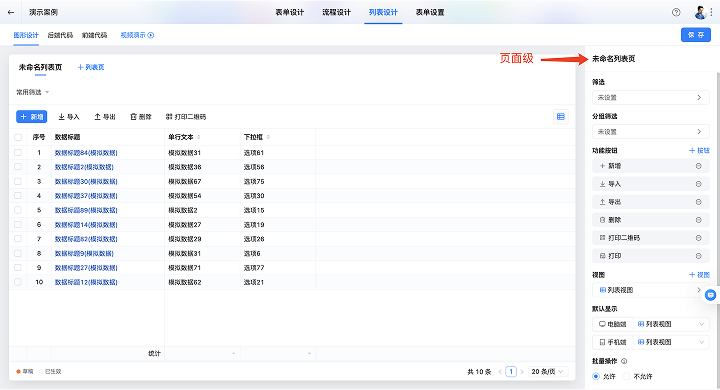720x390 pixels.
Task: Check the select-all header checkbox
Action: pos(18,137)
